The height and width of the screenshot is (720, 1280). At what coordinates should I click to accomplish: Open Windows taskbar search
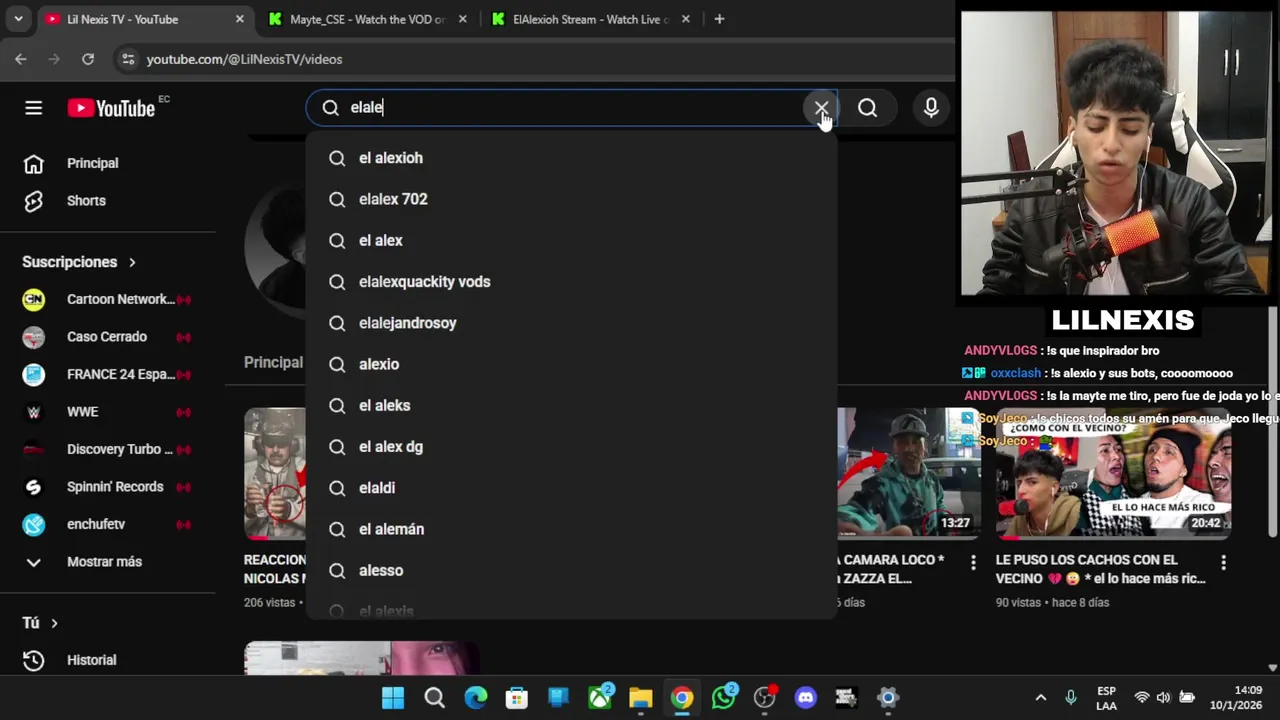click(x=434, y=697)
